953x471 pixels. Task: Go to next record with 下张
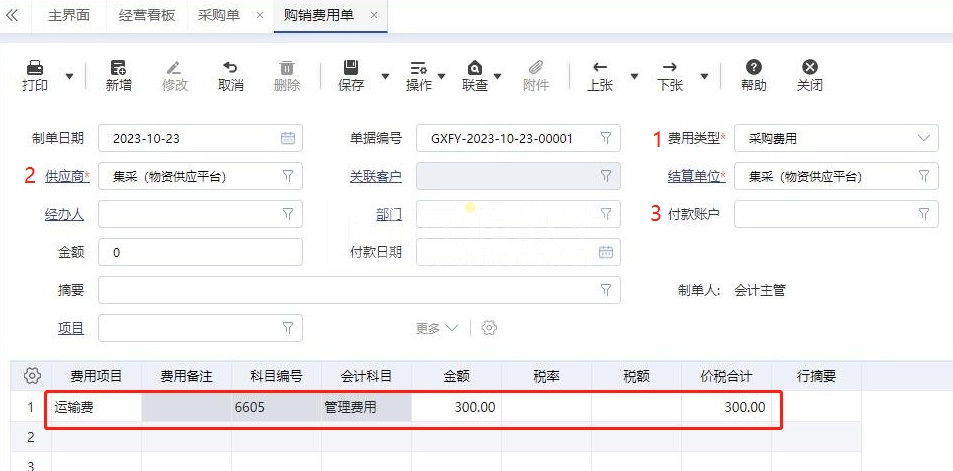tap(670, 68)
